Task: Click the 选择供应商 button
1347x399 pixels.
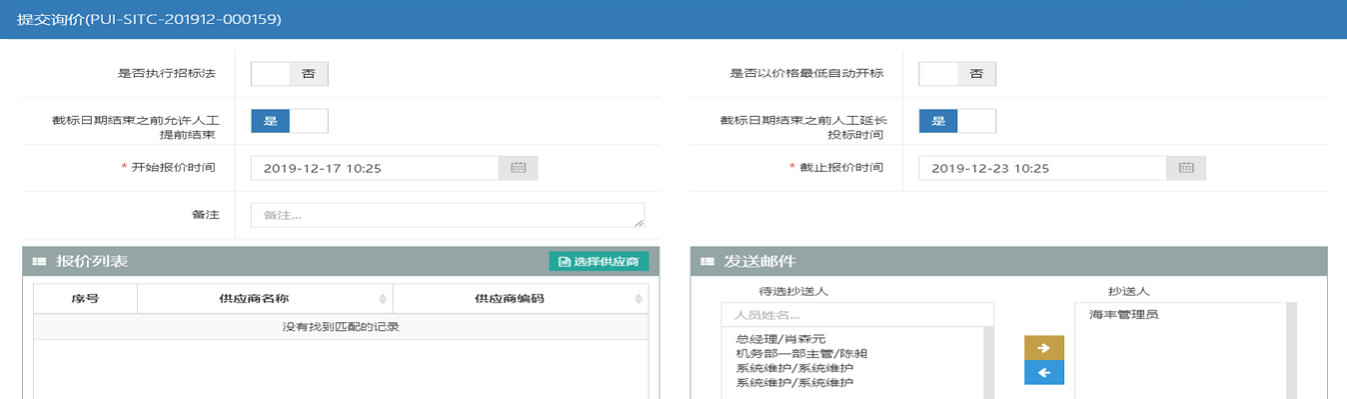Action: coord(599,262)
